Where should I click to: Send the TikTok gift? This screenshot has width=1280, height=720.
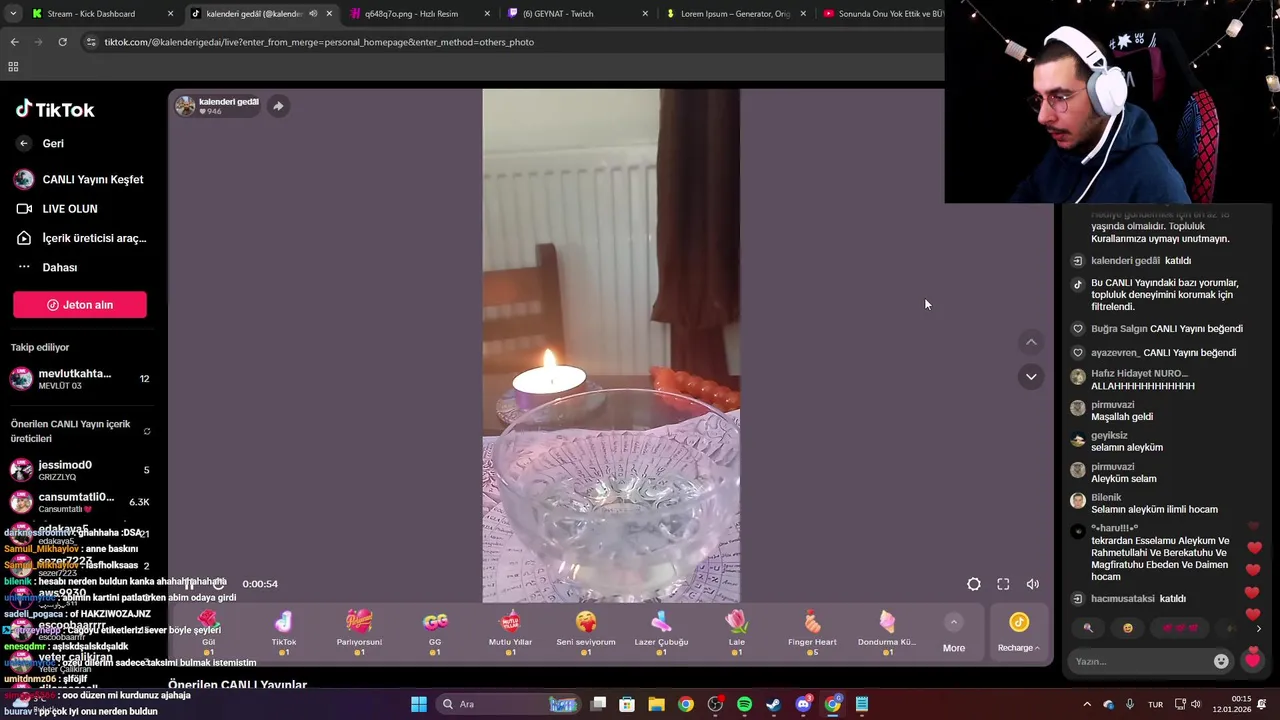[284, 632]
